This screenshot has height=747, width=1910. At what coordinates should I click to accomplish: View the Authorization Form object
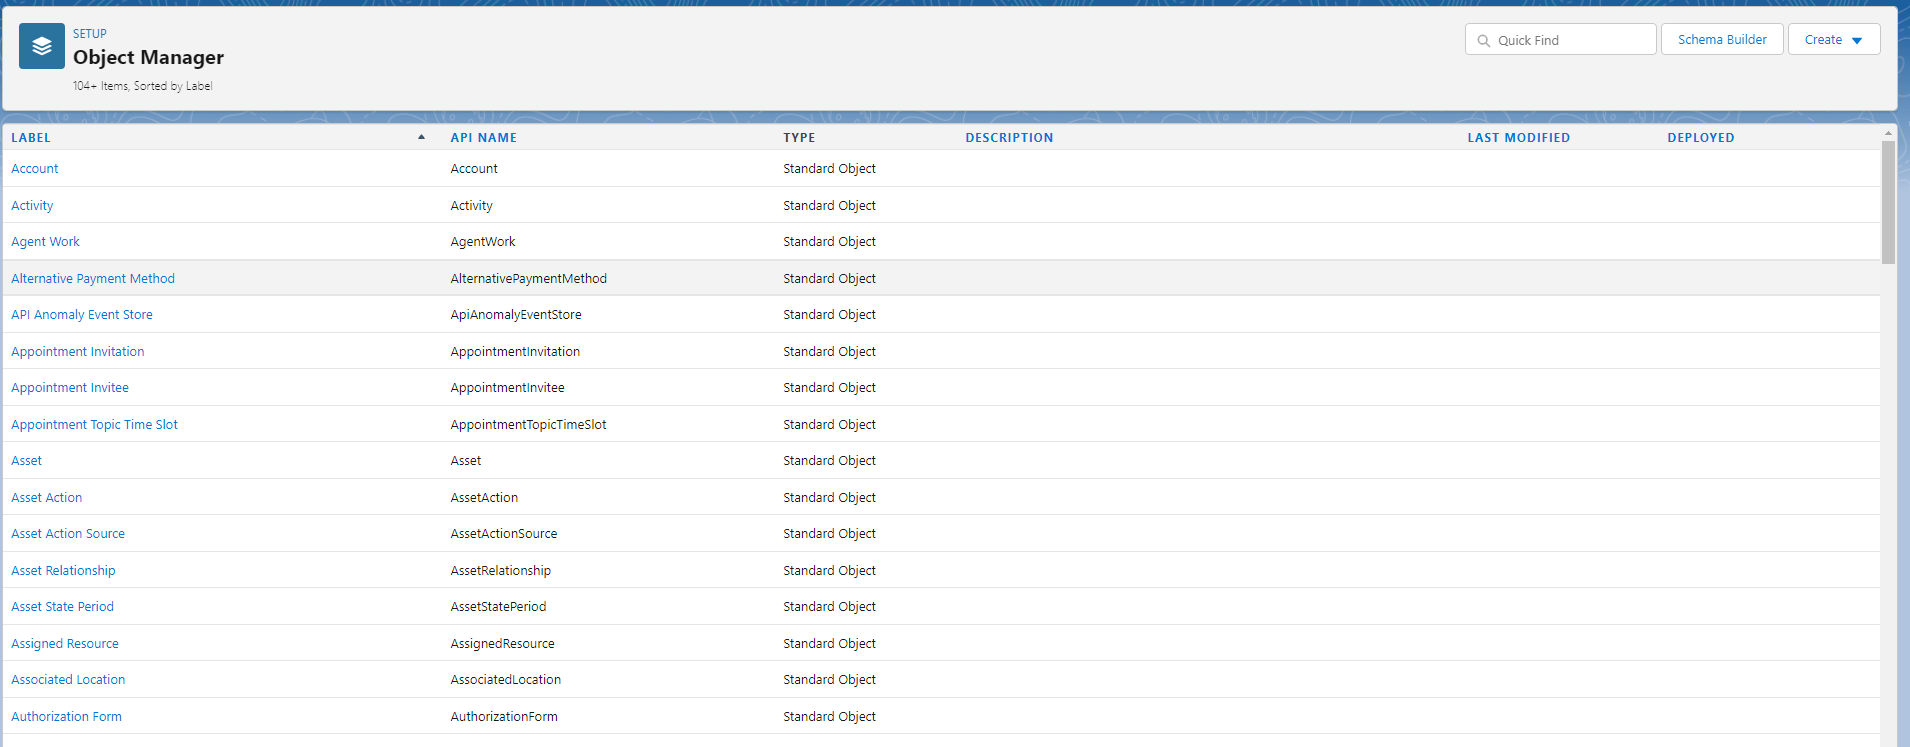(66, 717)
